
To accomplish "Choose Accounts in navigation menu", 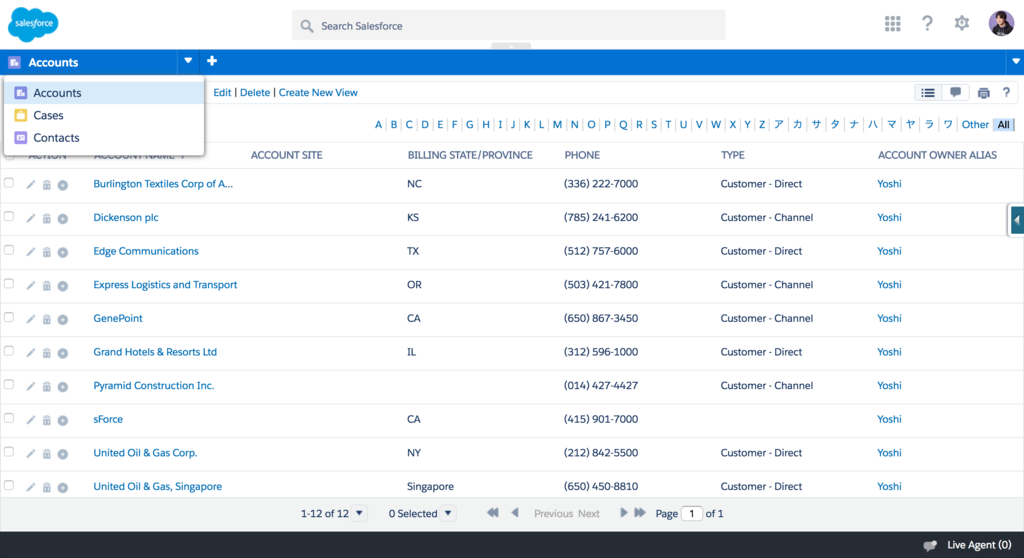I will [104, 93].
